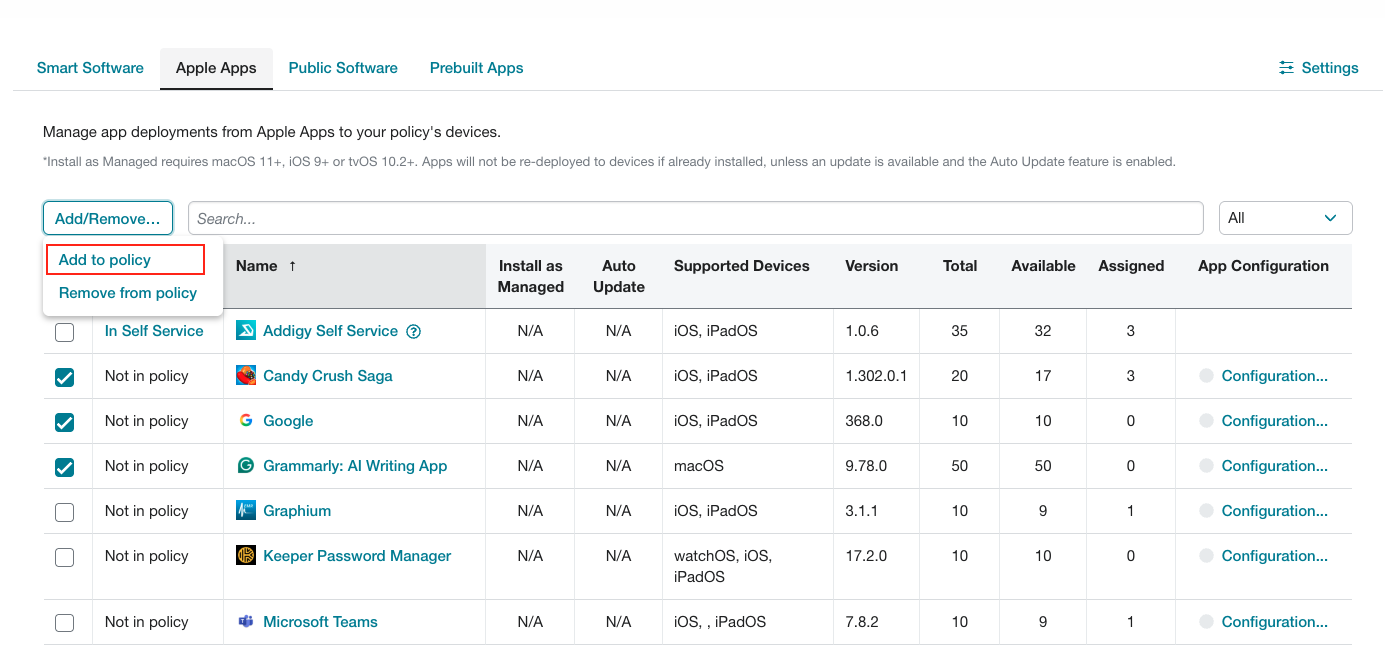The width and height of the screenshot is (1385, 645).
Task: Click the Total column header
Action: [x=960, y=266]
